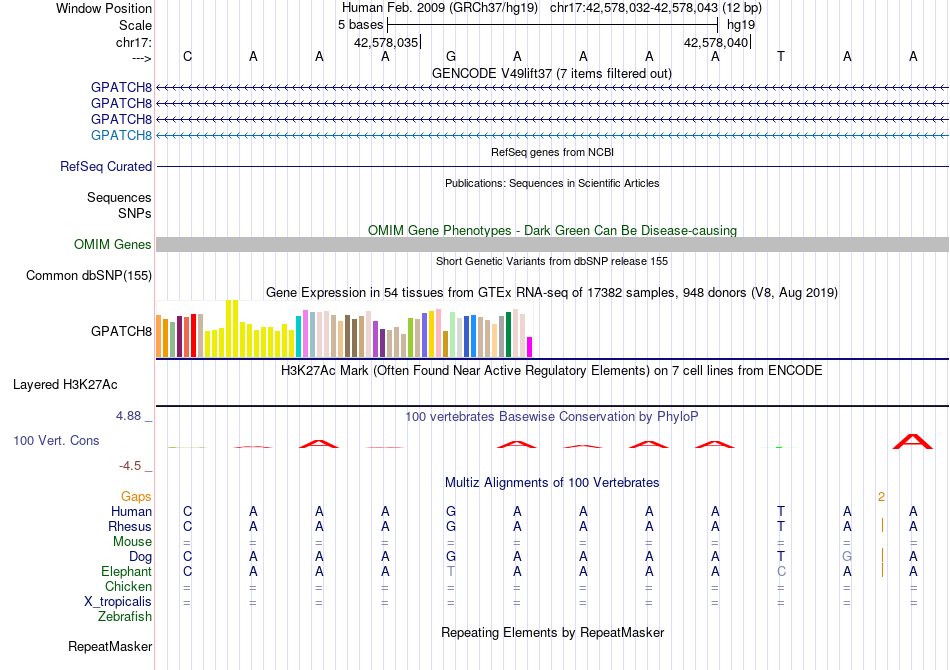The width and height of the screenshot is (950, 670).
Task: Click the Window Position track label
Action: click(104, 8)
